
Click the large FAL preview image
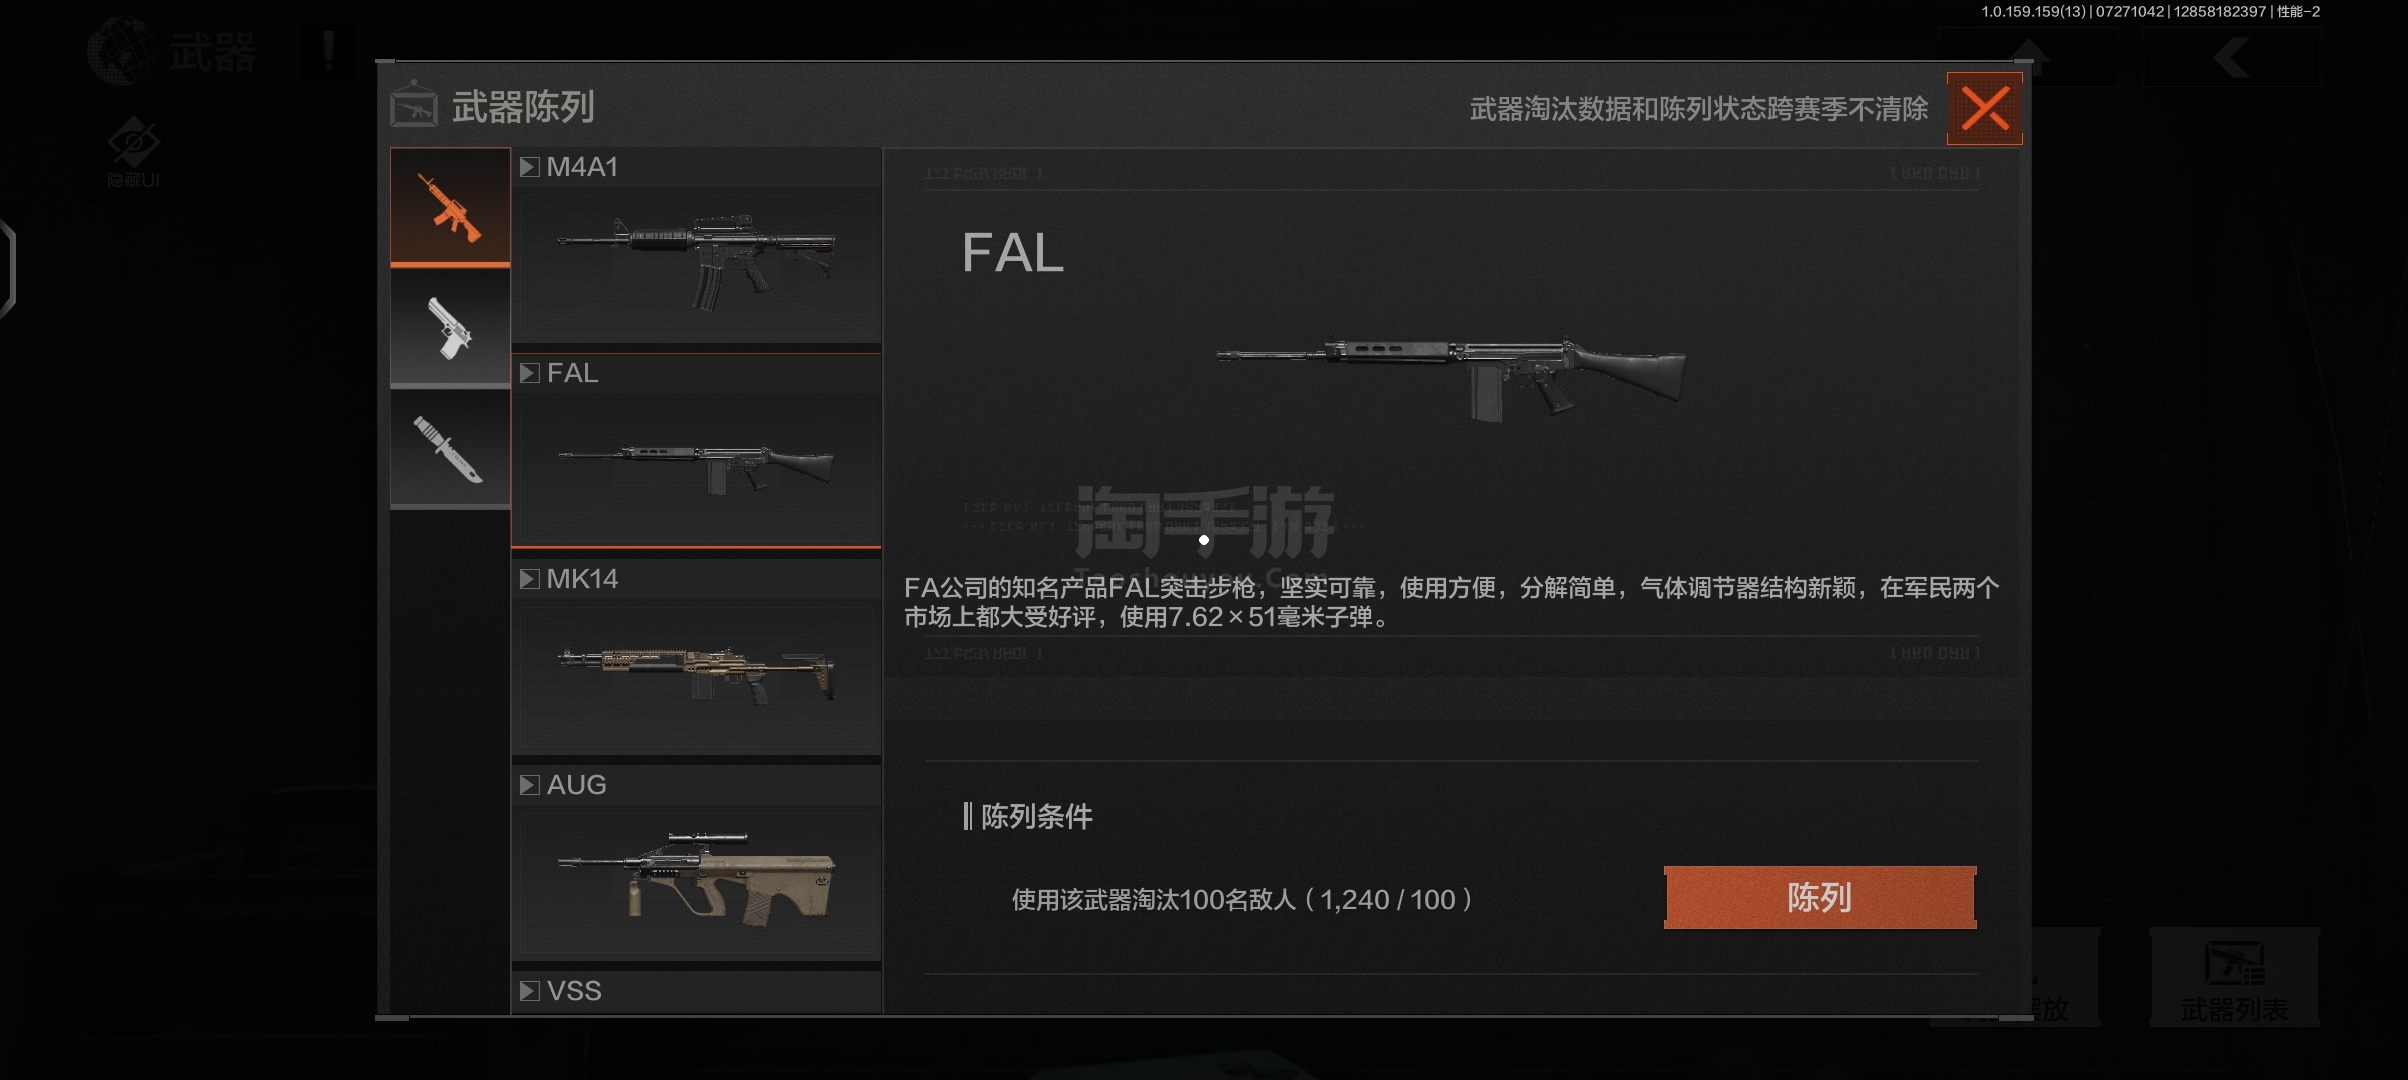click(1451, 378)
